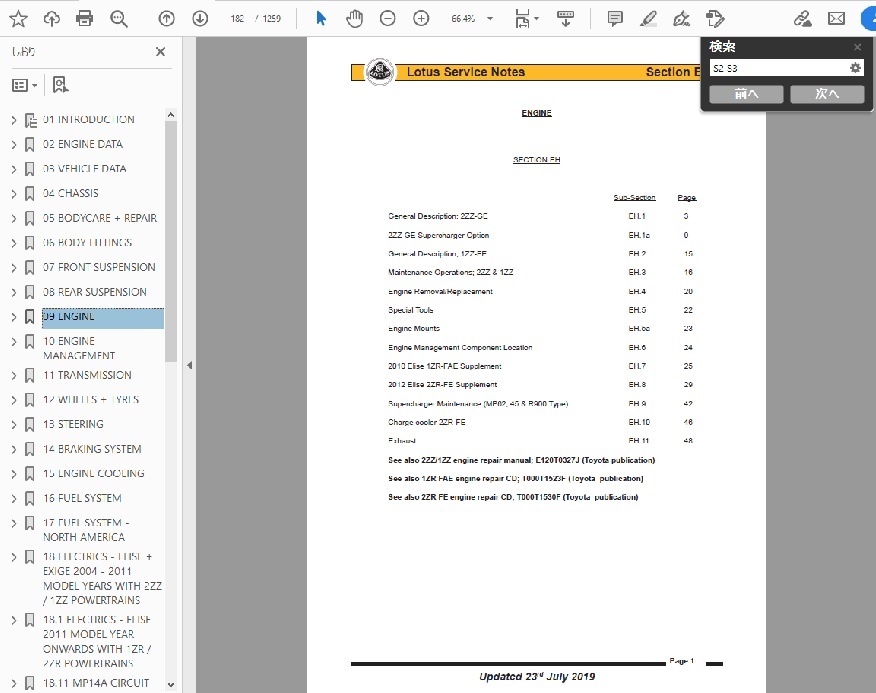Click "Special Tools" contents entry

pos(411,310)
